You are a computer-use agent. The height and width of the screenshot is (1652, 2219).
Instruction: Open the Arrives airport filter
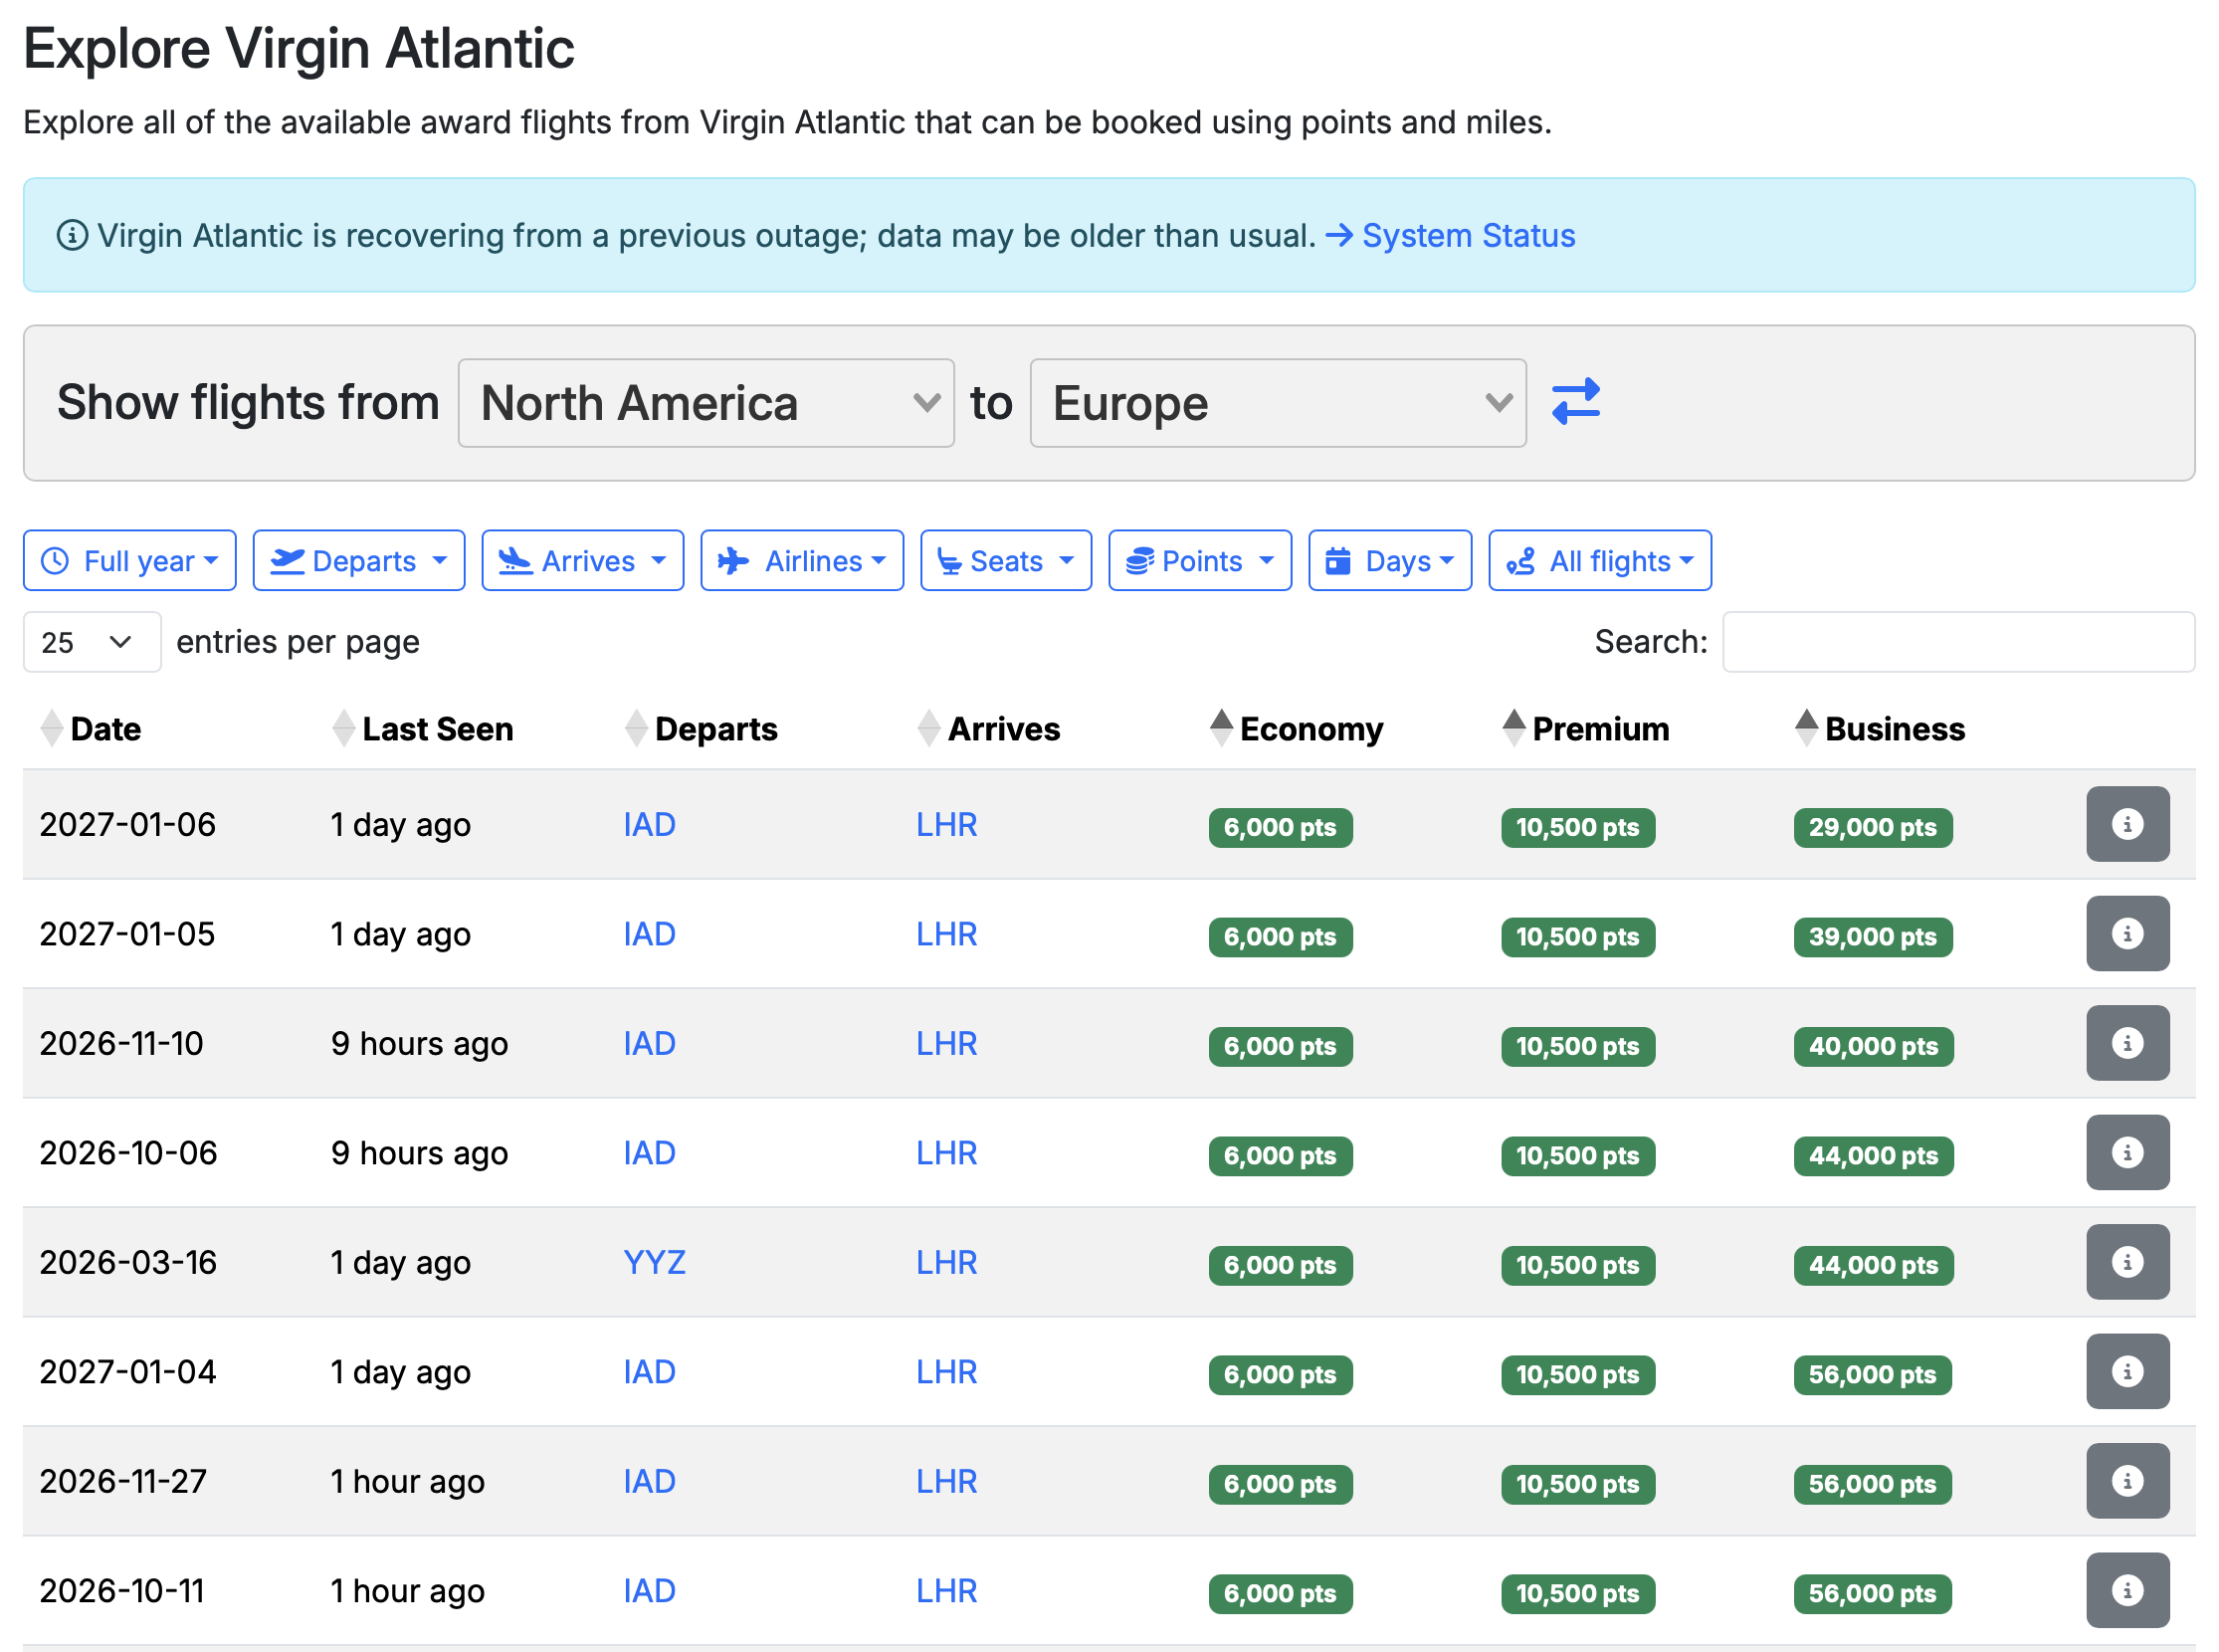click(x=582, y=560)
